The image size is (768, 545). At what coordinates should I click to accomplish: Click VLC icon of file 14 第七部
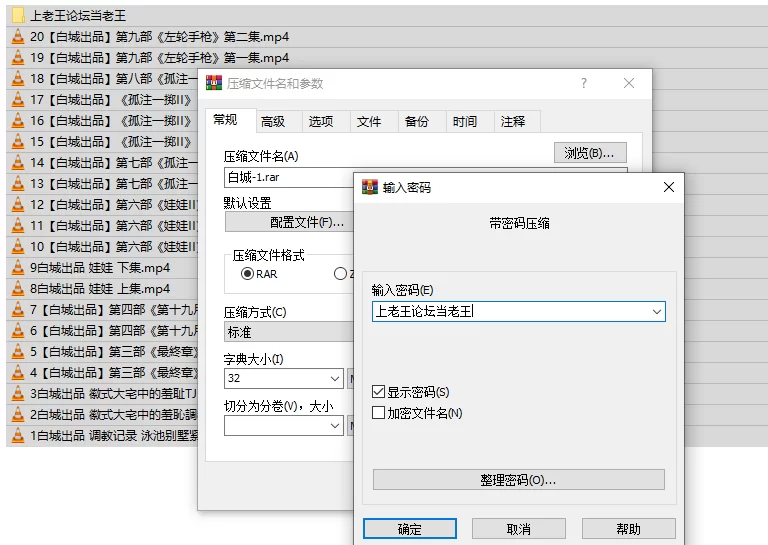[18, 163]
